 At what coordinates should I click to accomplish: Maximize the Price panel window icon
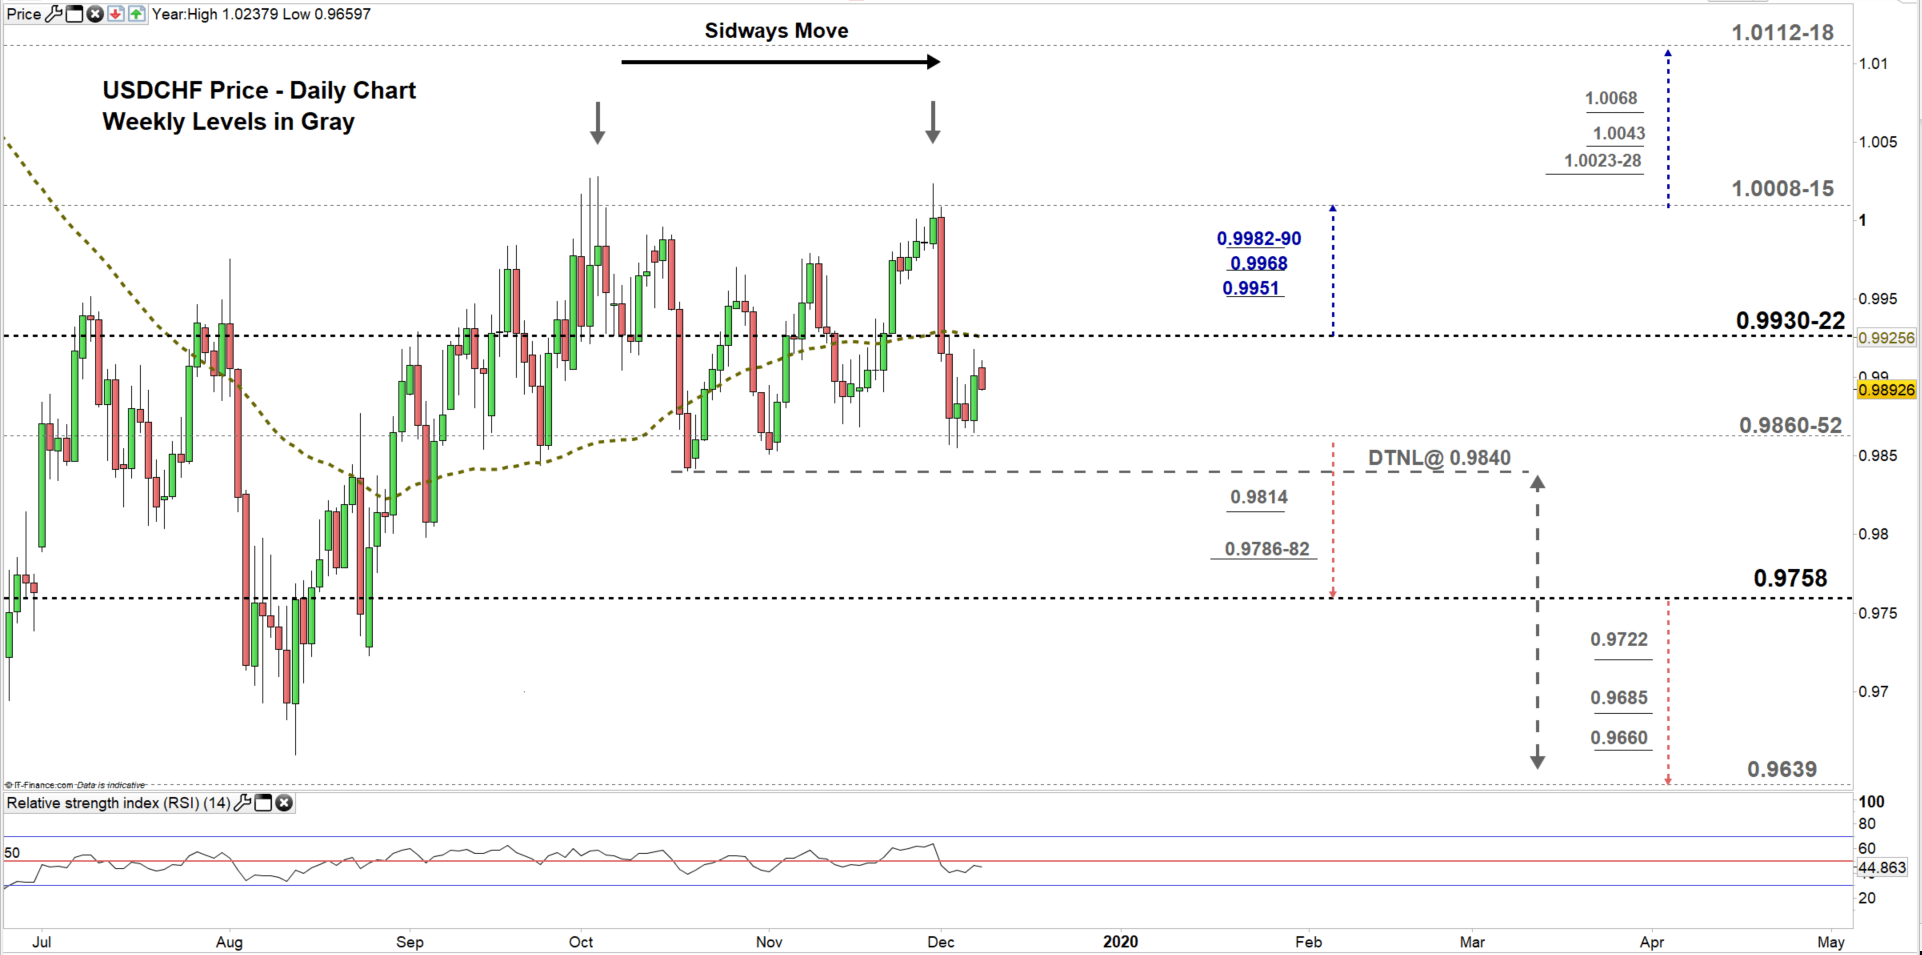(74, 14)
